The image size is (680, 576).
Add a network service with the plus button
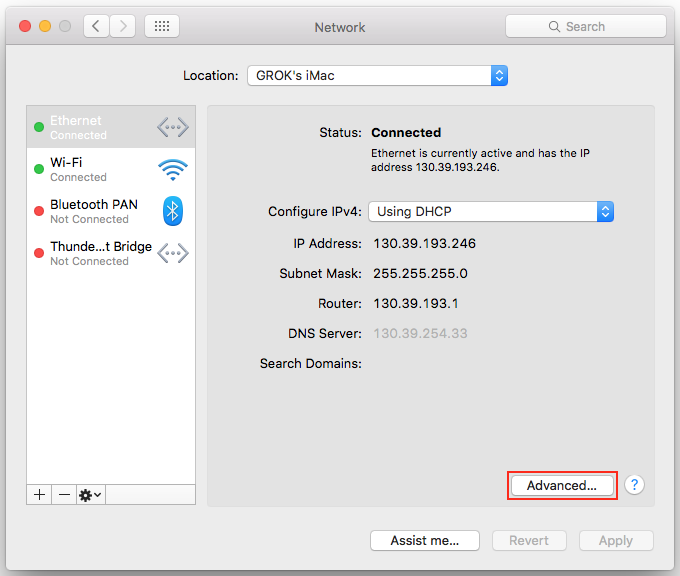[39, 494]
